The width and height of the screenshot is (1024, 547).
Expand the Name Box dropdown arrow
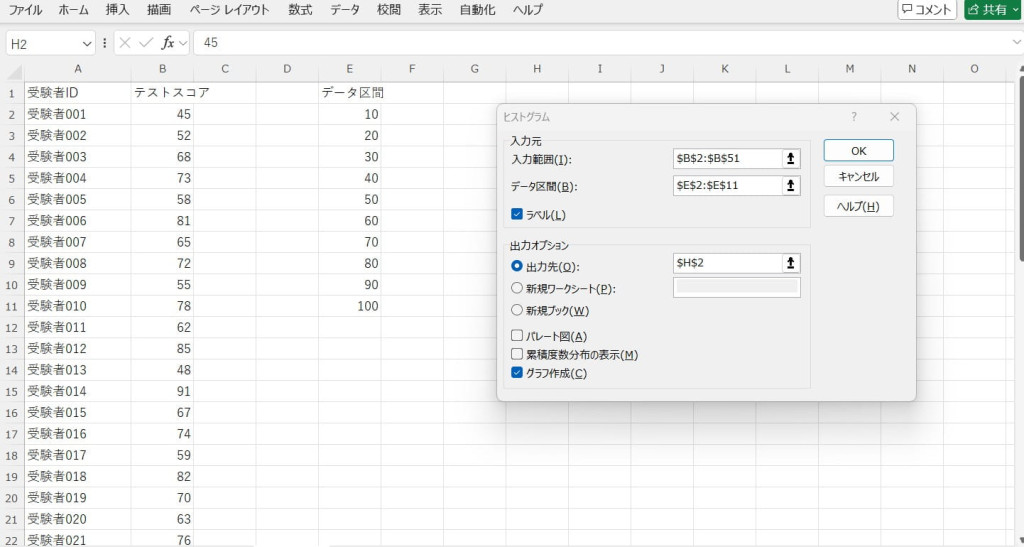(86, 43)
